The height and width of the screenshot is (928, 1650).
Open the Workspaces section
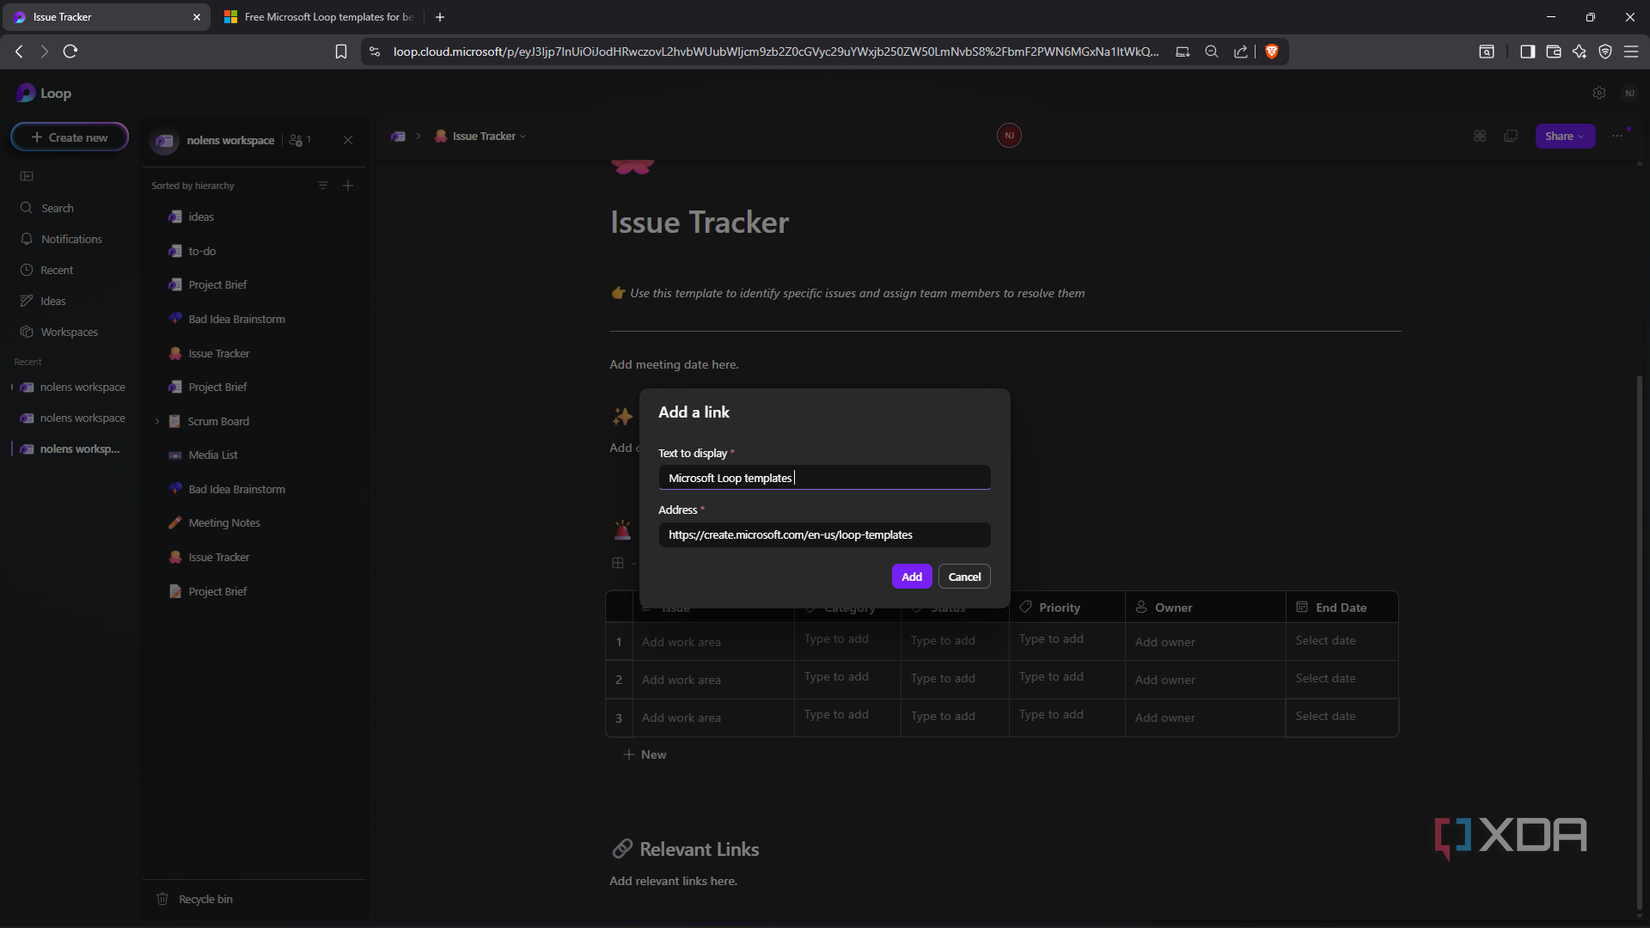coord(68,332)
